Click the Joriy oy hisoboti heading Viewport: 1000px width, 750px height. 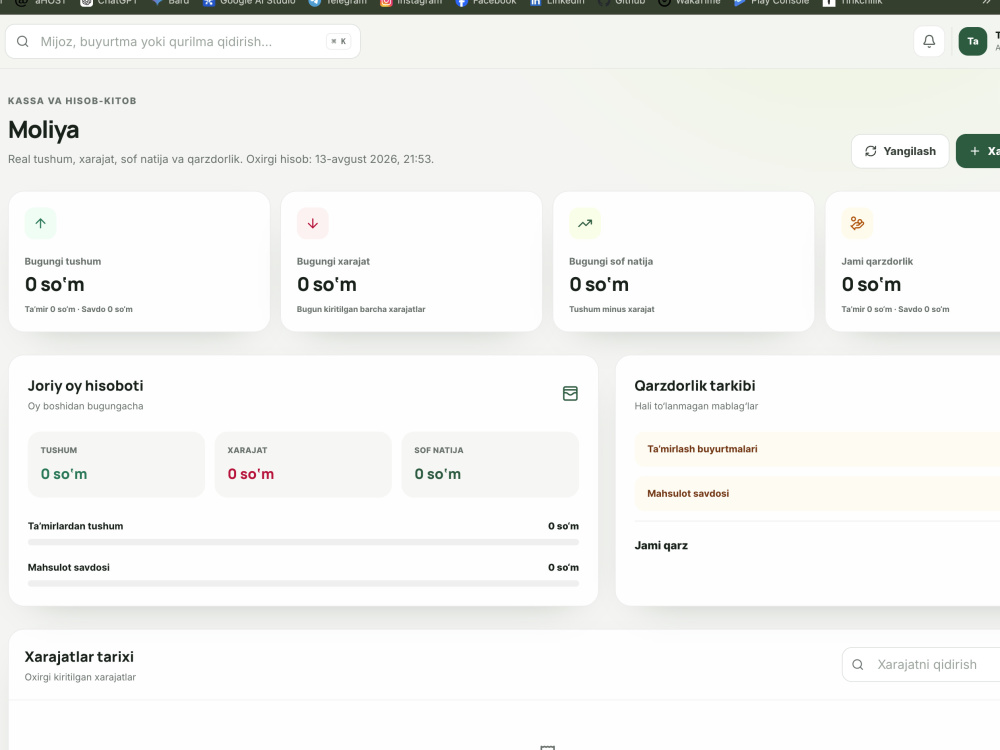[x=85, y=386]
